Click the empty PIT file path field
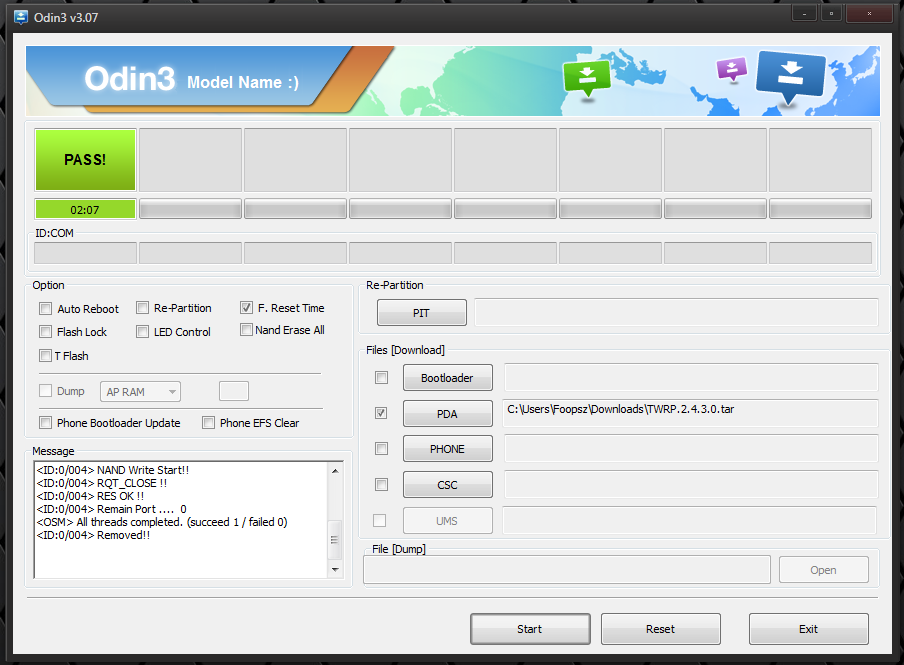The image size is (904, 665). 676,312
